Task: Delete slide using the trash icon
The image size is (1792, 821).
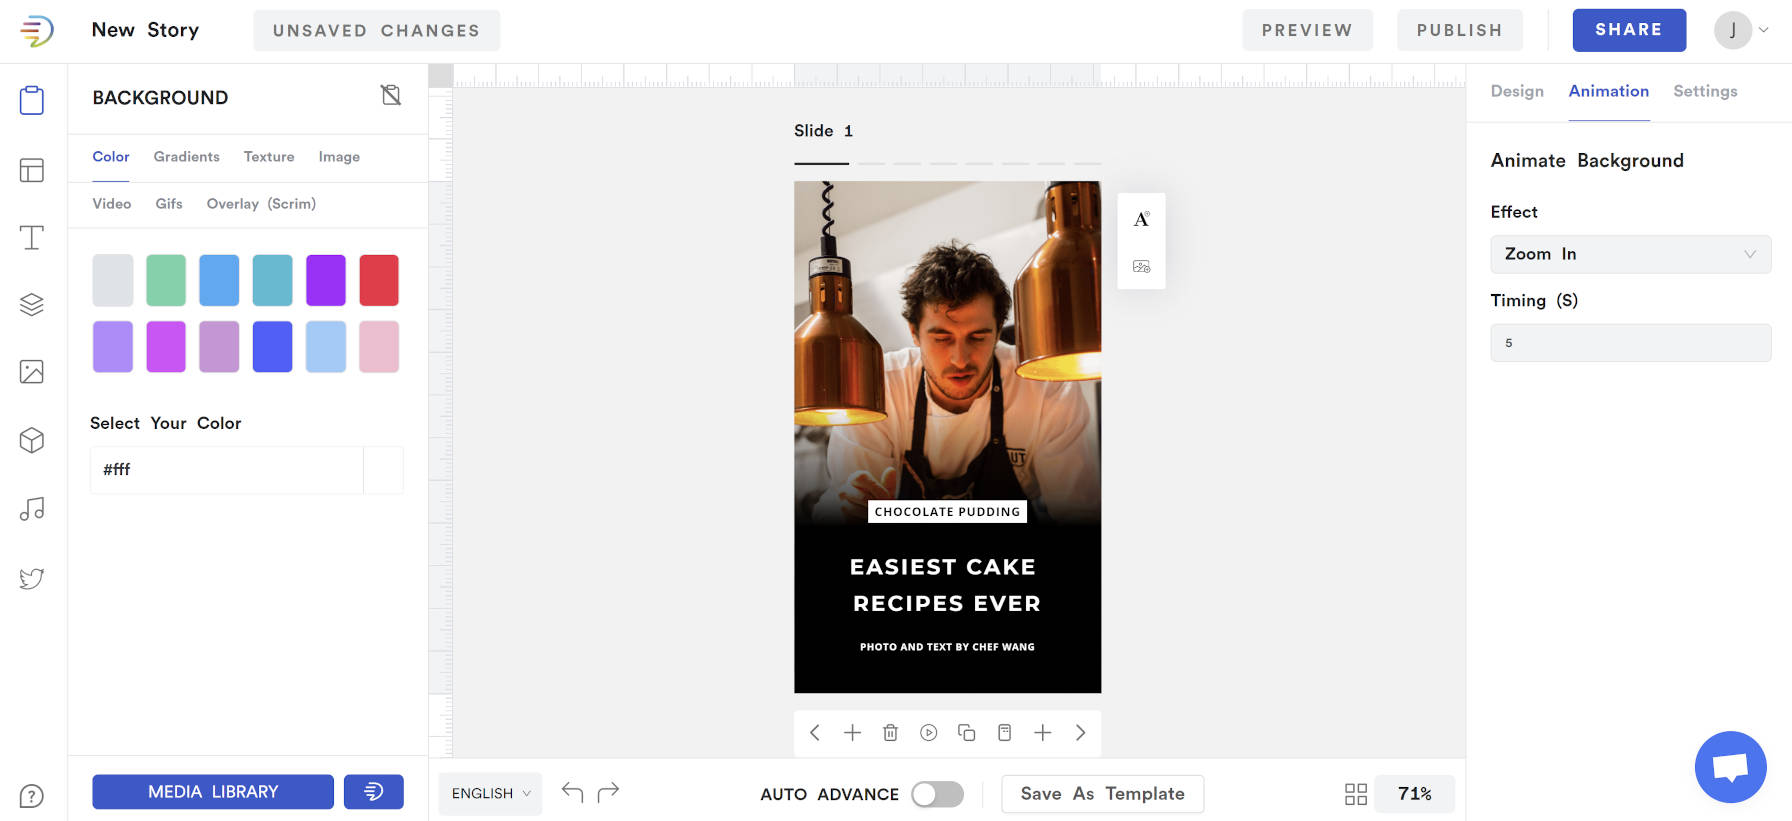Action: point(890,733)
